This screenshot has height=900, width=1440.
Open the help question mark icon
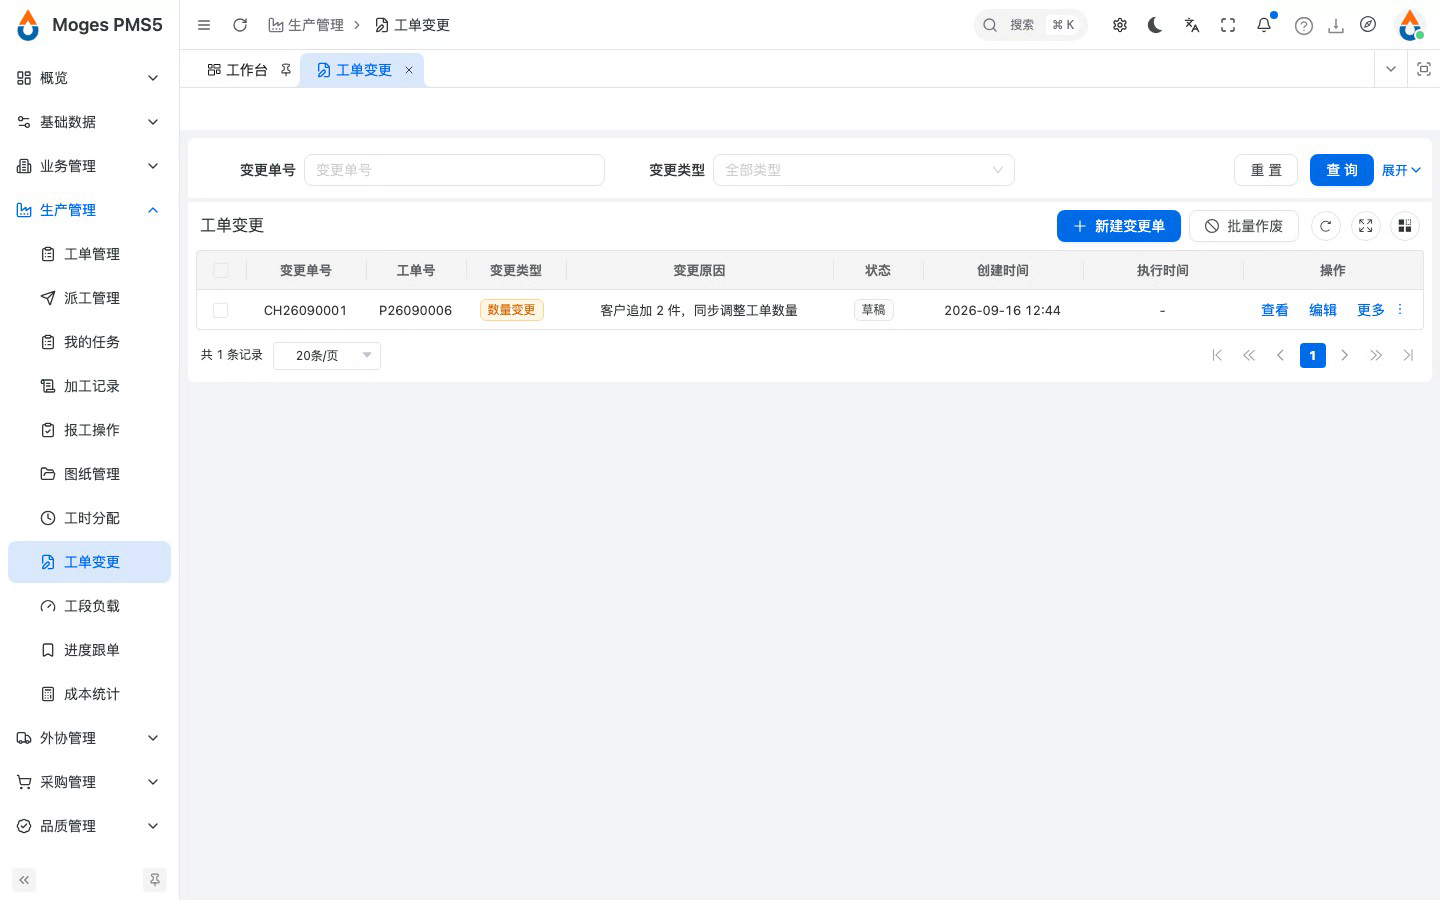[1303, 26]
